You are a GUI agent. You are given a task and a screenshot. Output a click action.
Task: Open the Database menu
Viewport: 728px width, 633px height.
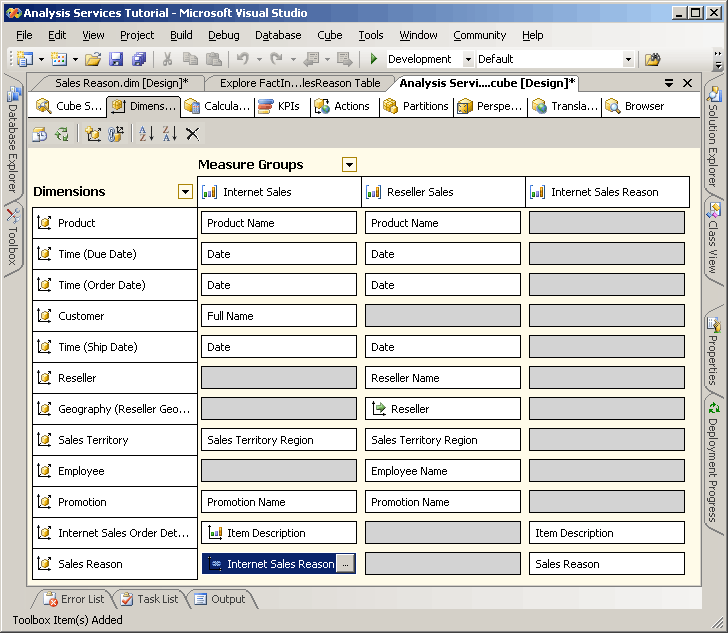278,35
